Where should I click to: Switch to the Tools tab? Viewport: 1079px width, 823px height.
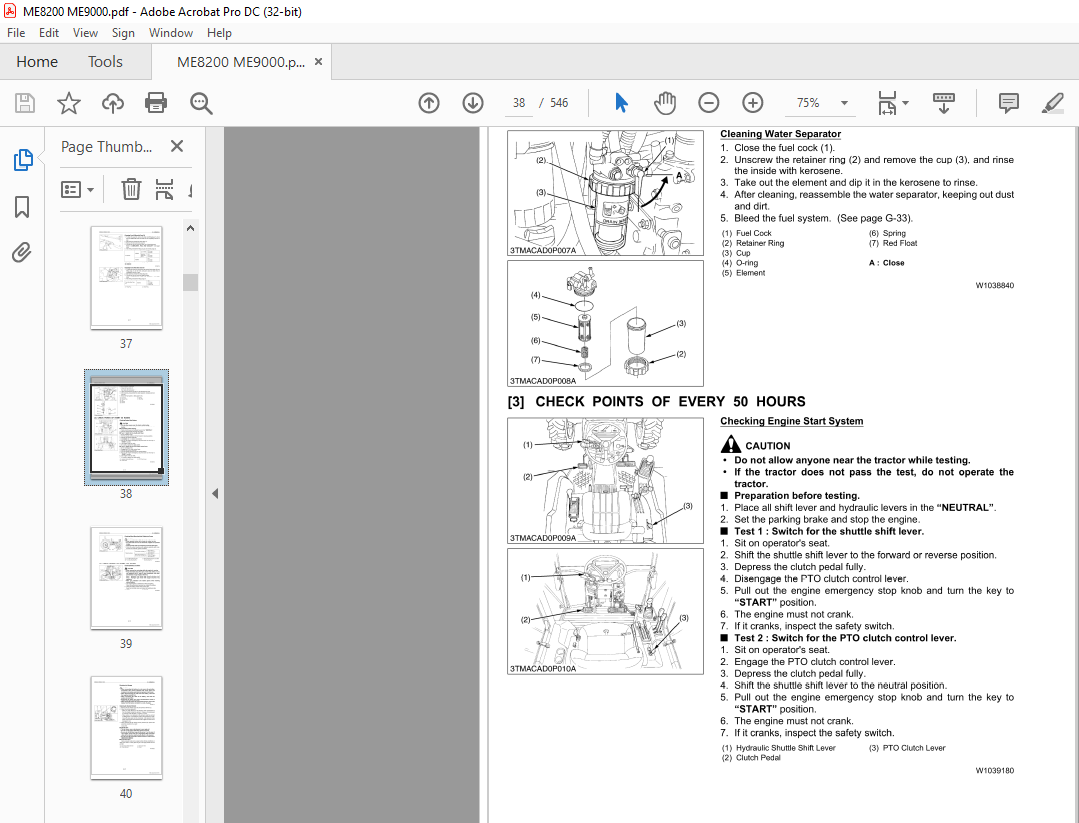click(105, 62)
